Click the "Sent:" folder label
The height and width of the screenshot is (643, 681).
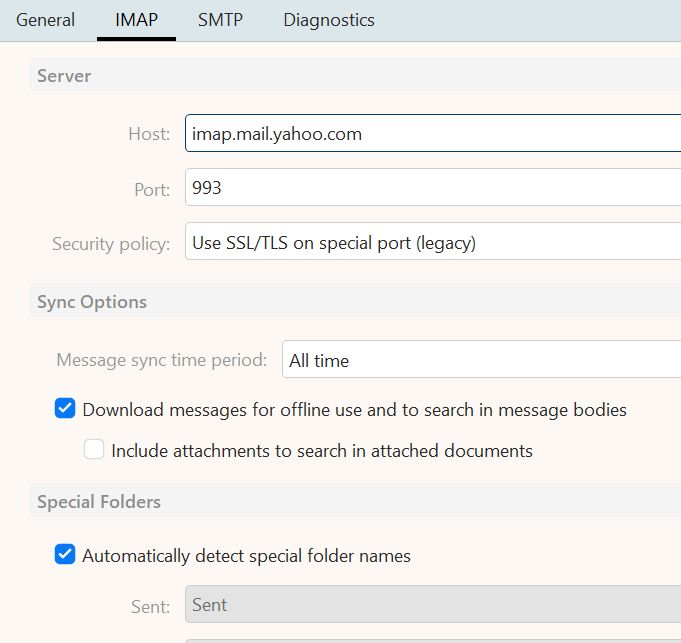coord(151,605)
